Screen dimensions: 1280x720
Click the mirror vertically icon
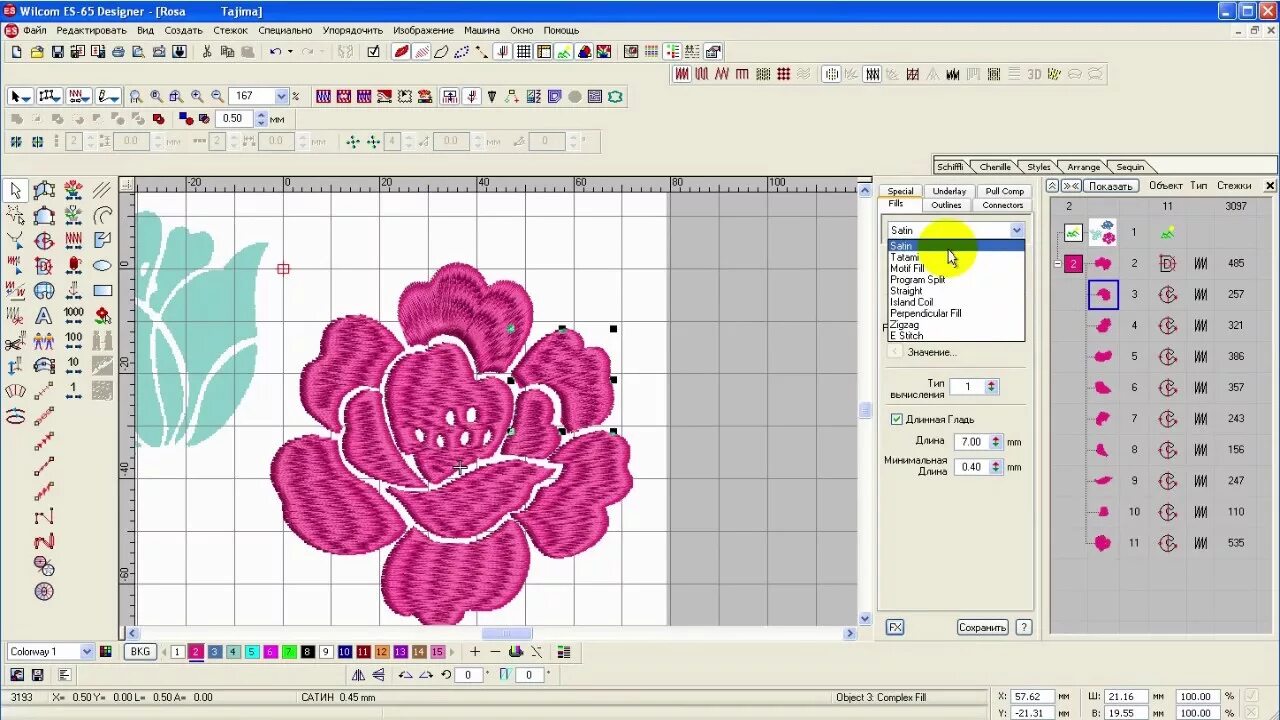[378, 675]
